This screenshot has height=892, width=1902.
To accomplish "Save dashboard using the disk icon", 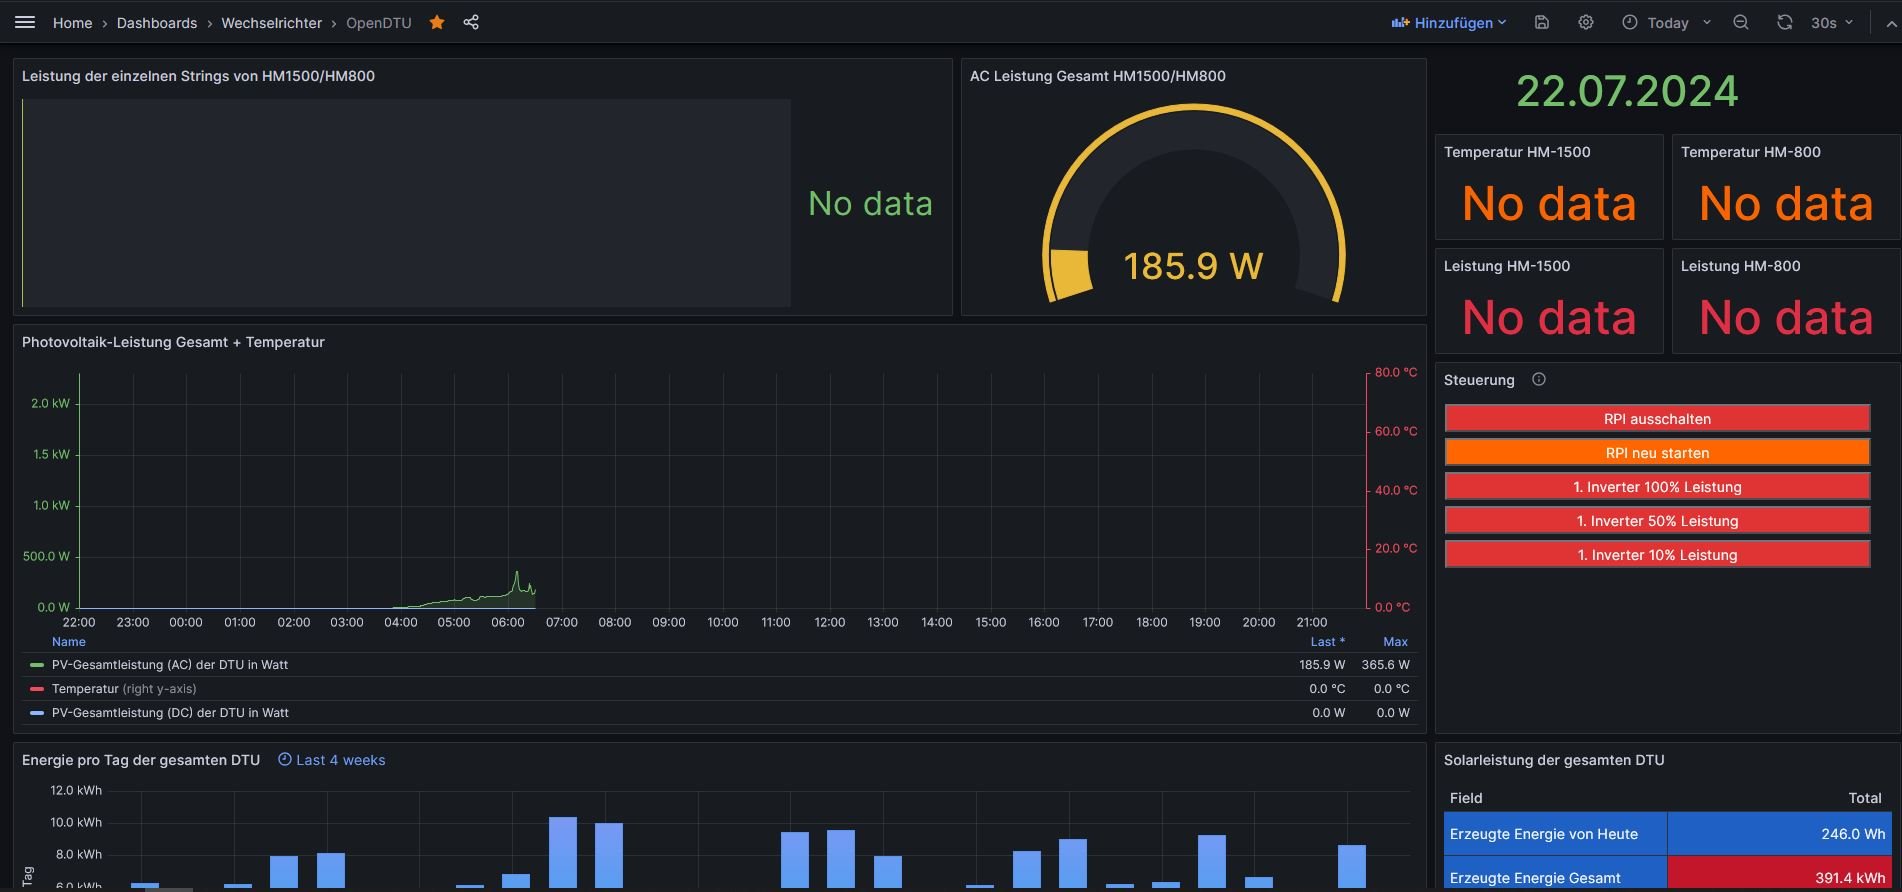I will (1542, 22).
